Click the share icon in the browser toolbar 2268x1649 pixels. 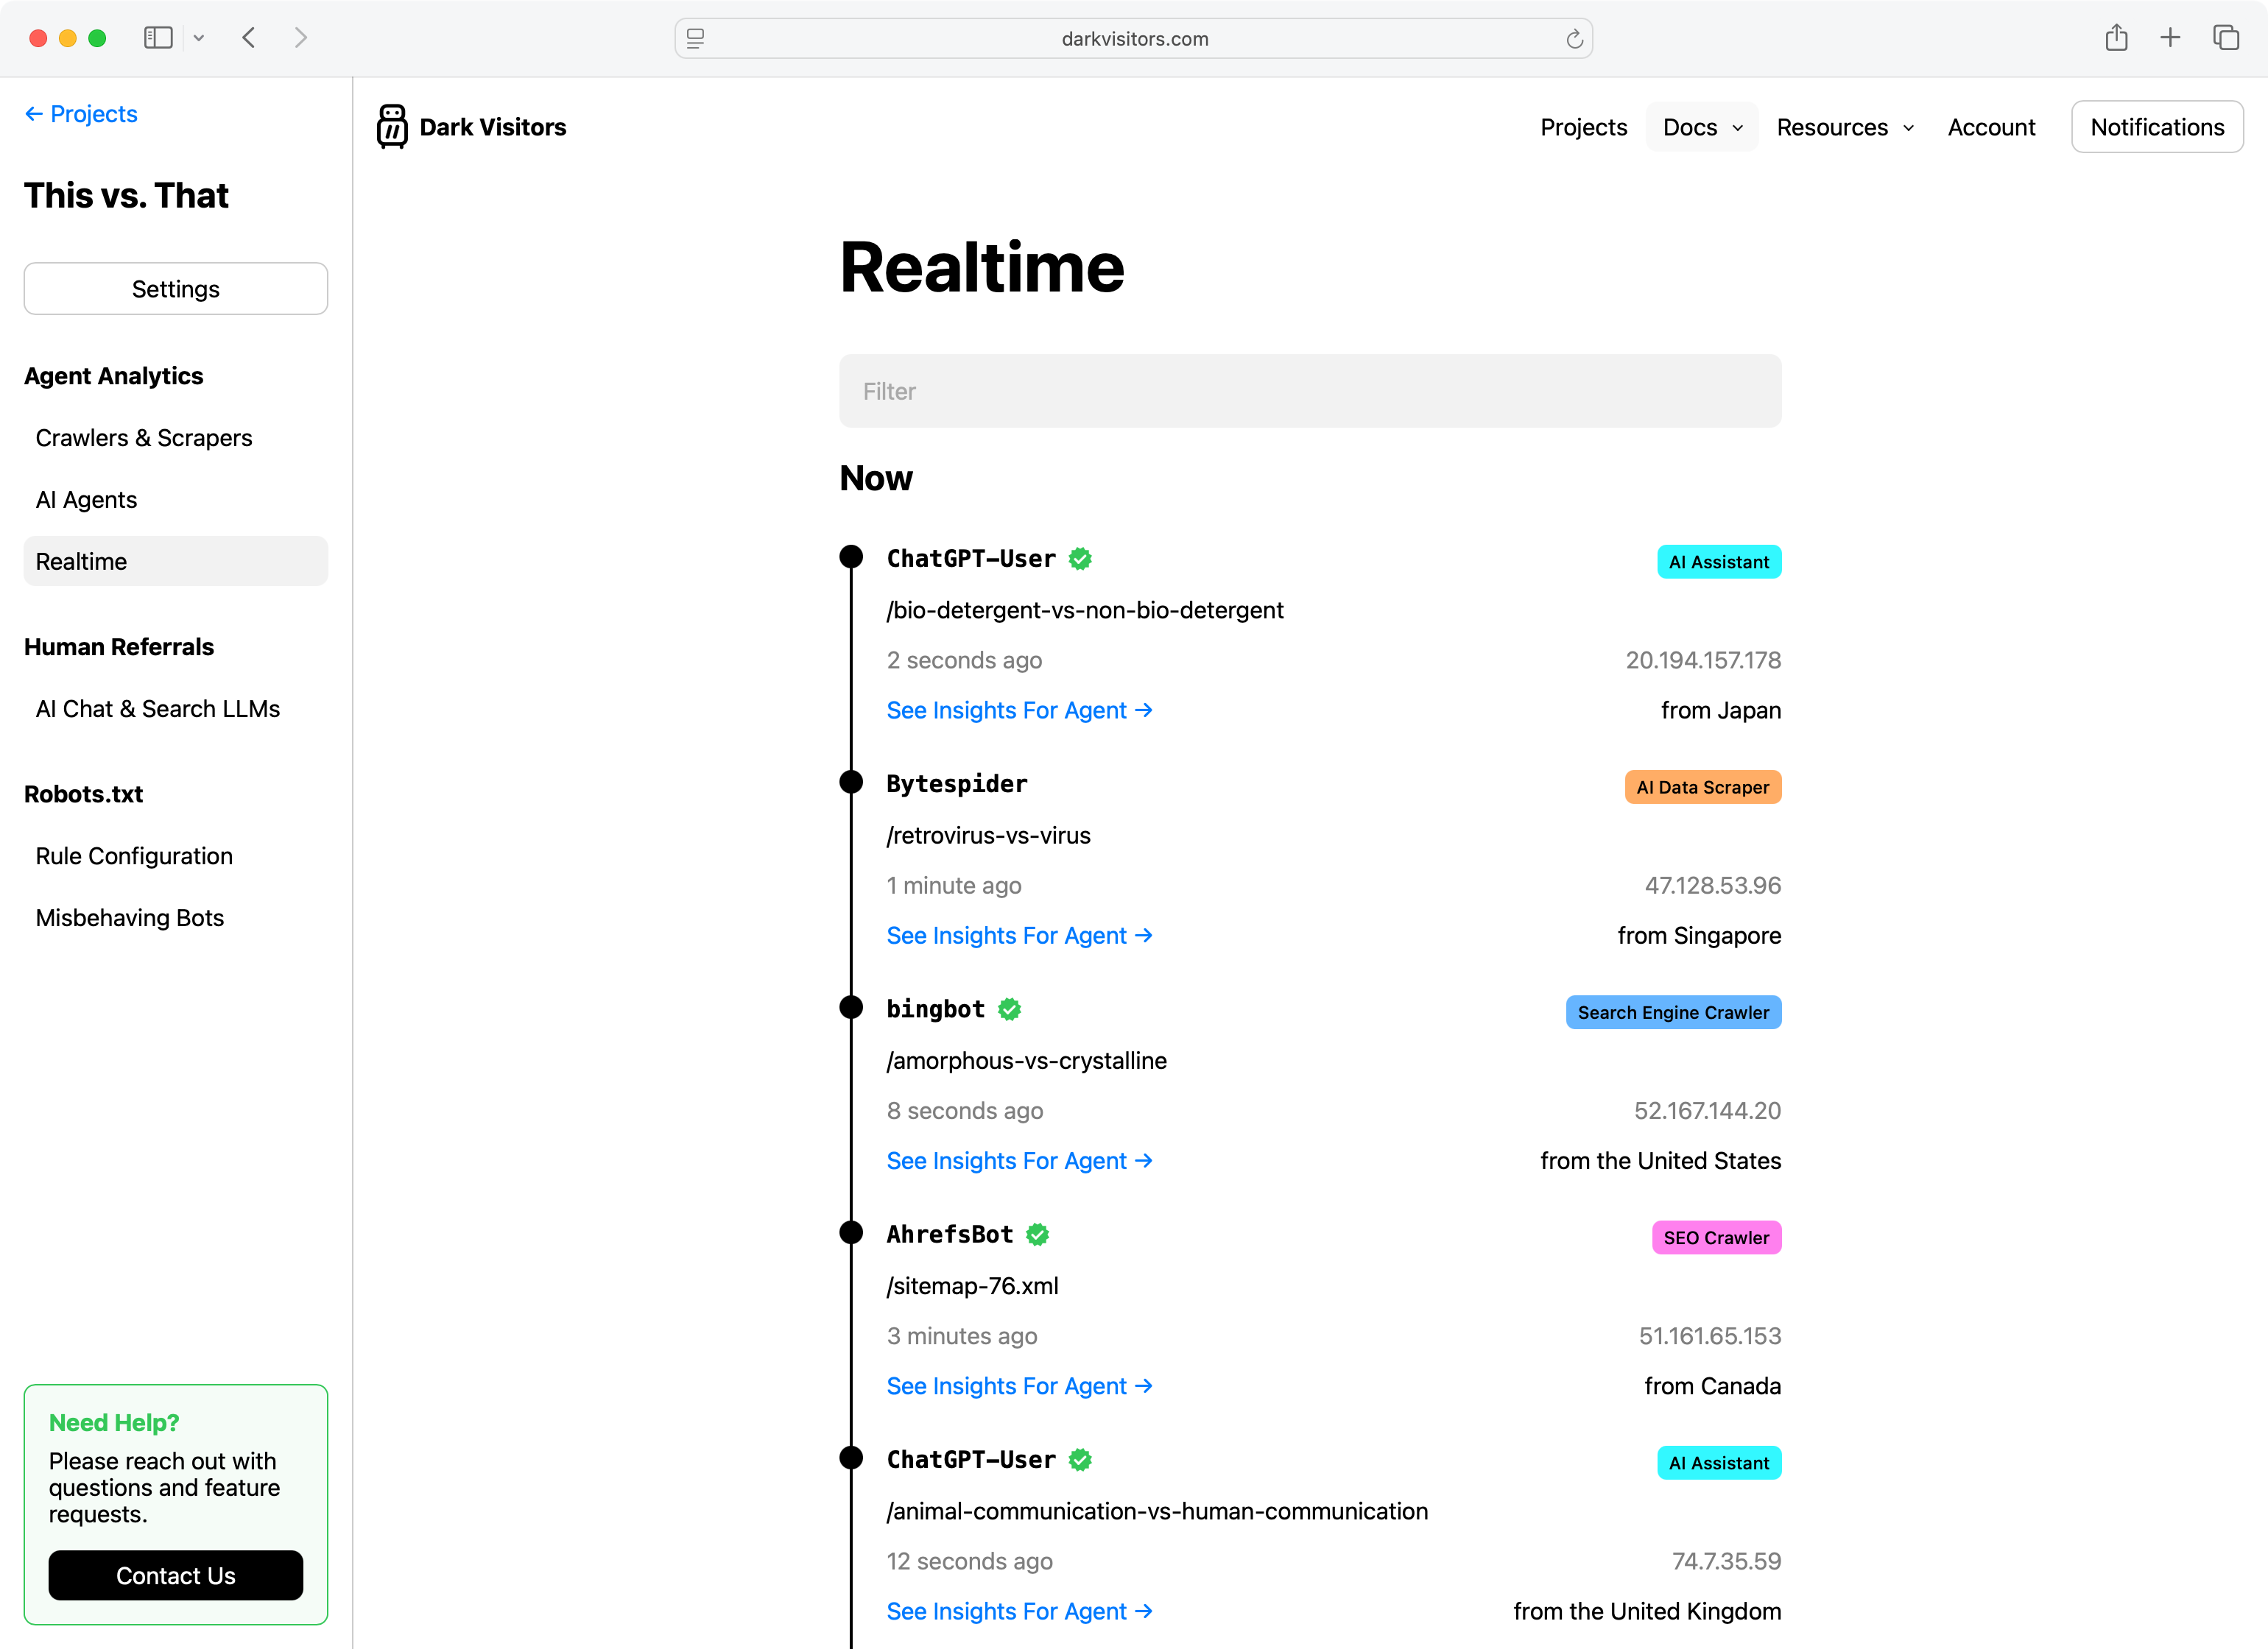click(x=2117, y=38)
